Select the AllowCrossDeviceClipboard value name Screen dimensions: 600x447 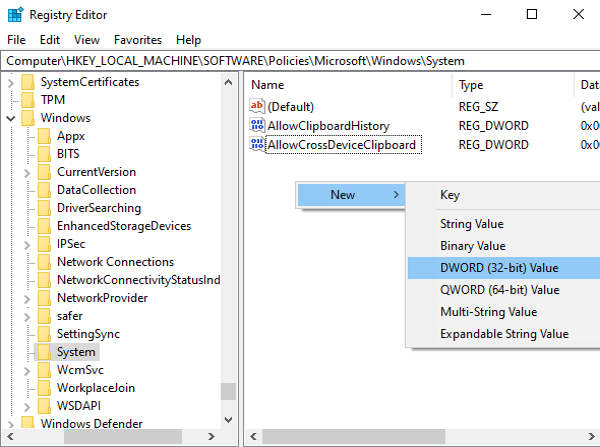(x=343, y=145)
